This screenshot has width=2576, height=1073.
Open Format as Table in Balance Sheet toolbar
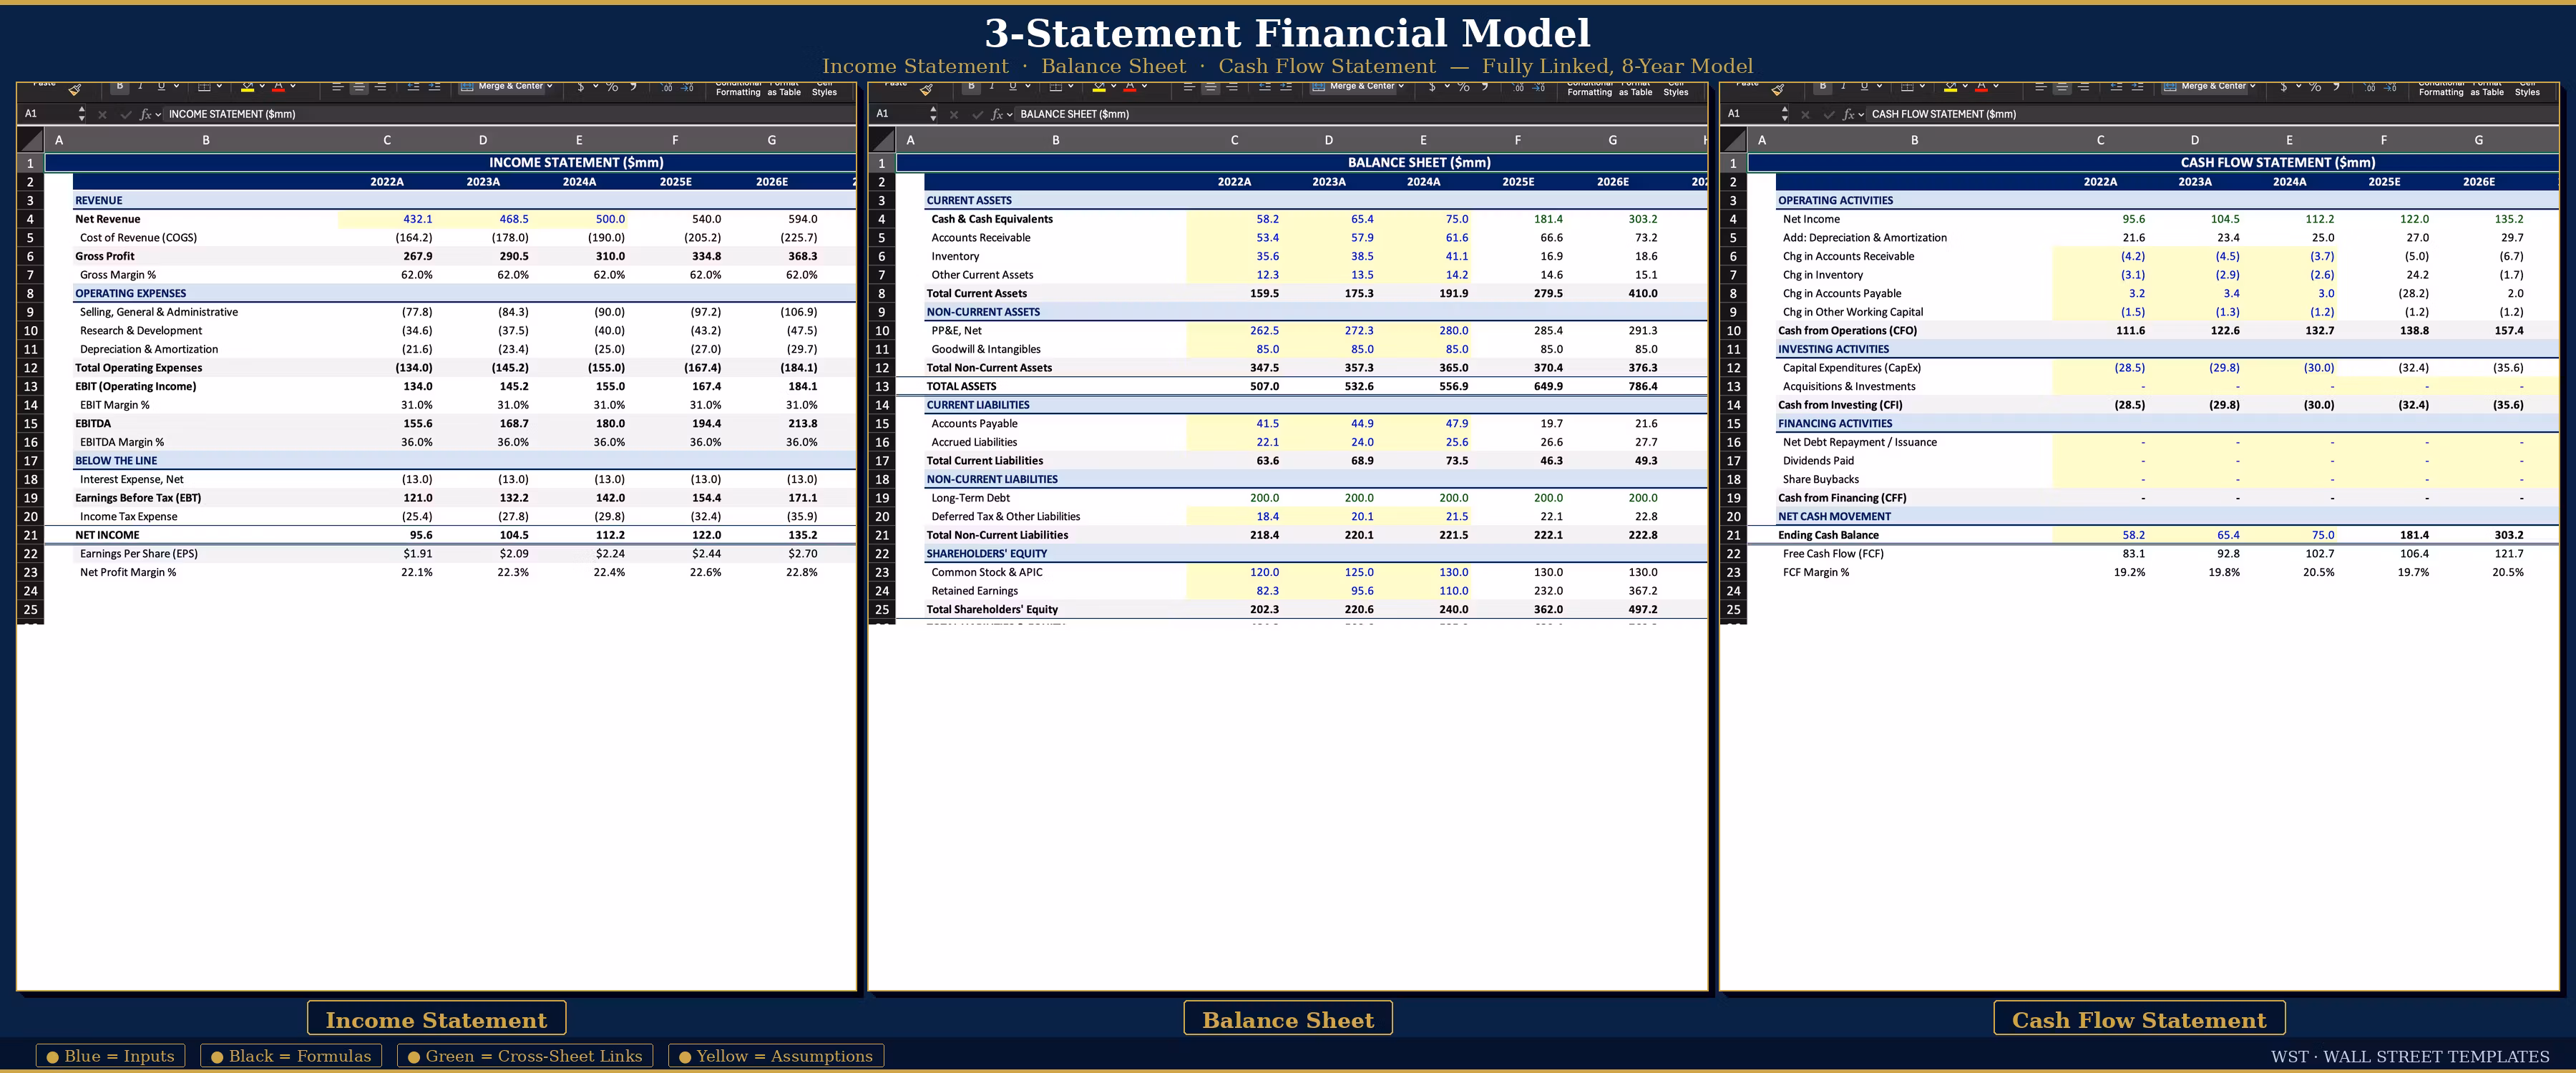pos(1636,89)
